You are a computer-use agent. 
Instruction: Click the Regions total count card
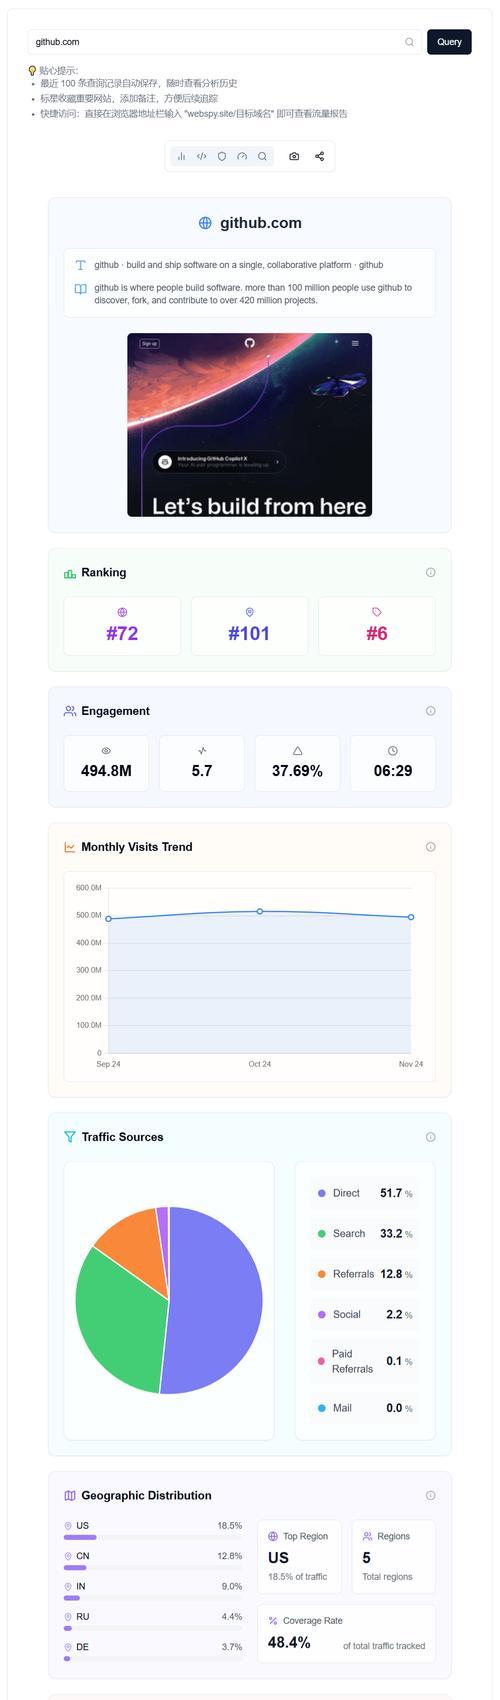click(x=393, y=1557)
